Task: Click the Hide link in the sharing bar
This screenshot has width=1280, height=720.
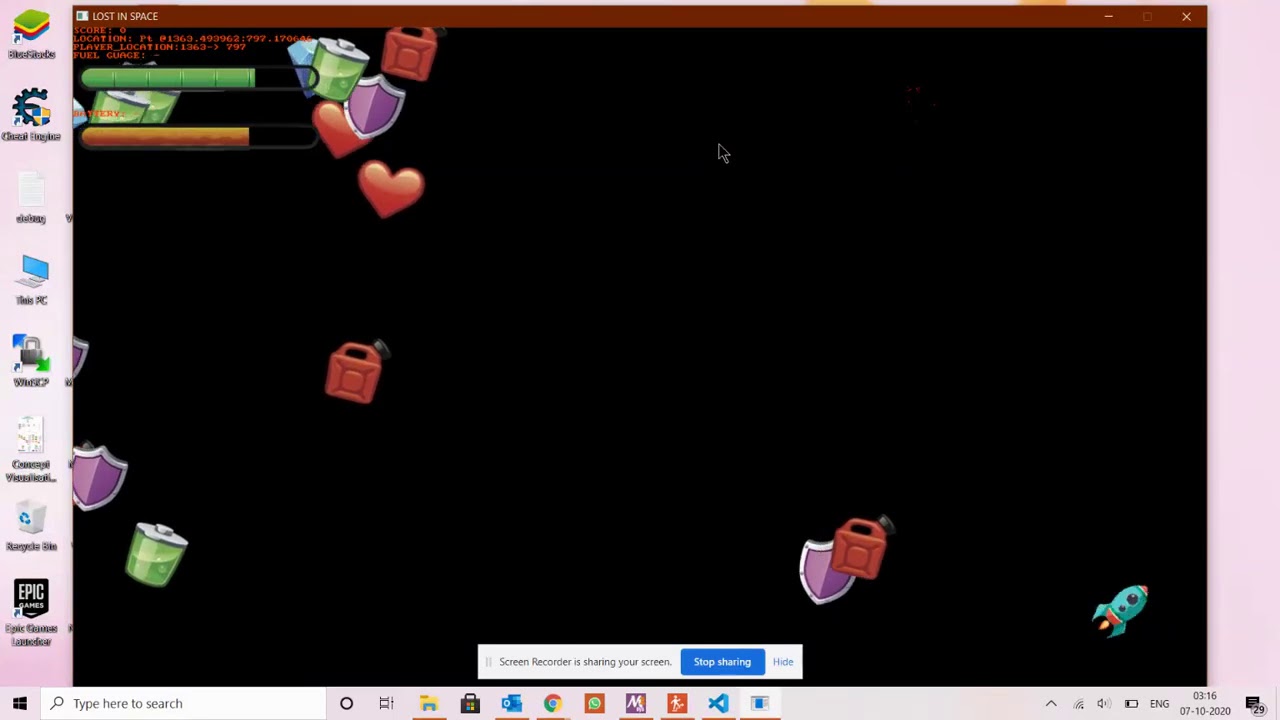Action: 783,662
